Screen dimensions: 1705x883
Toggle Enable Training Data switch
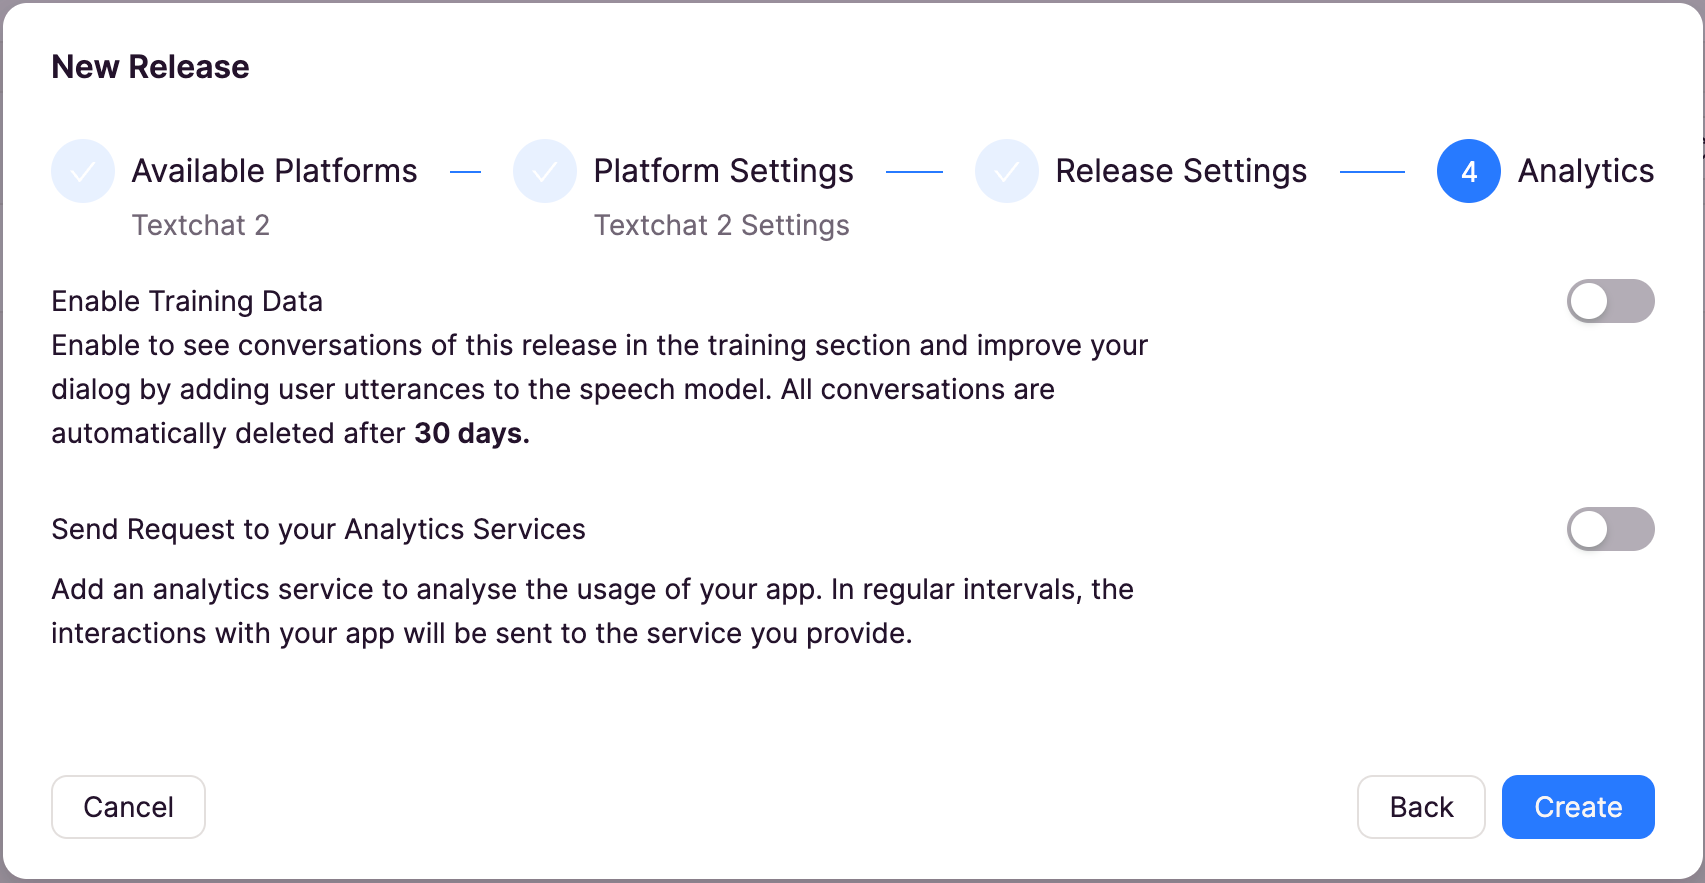coord(1610,301)
